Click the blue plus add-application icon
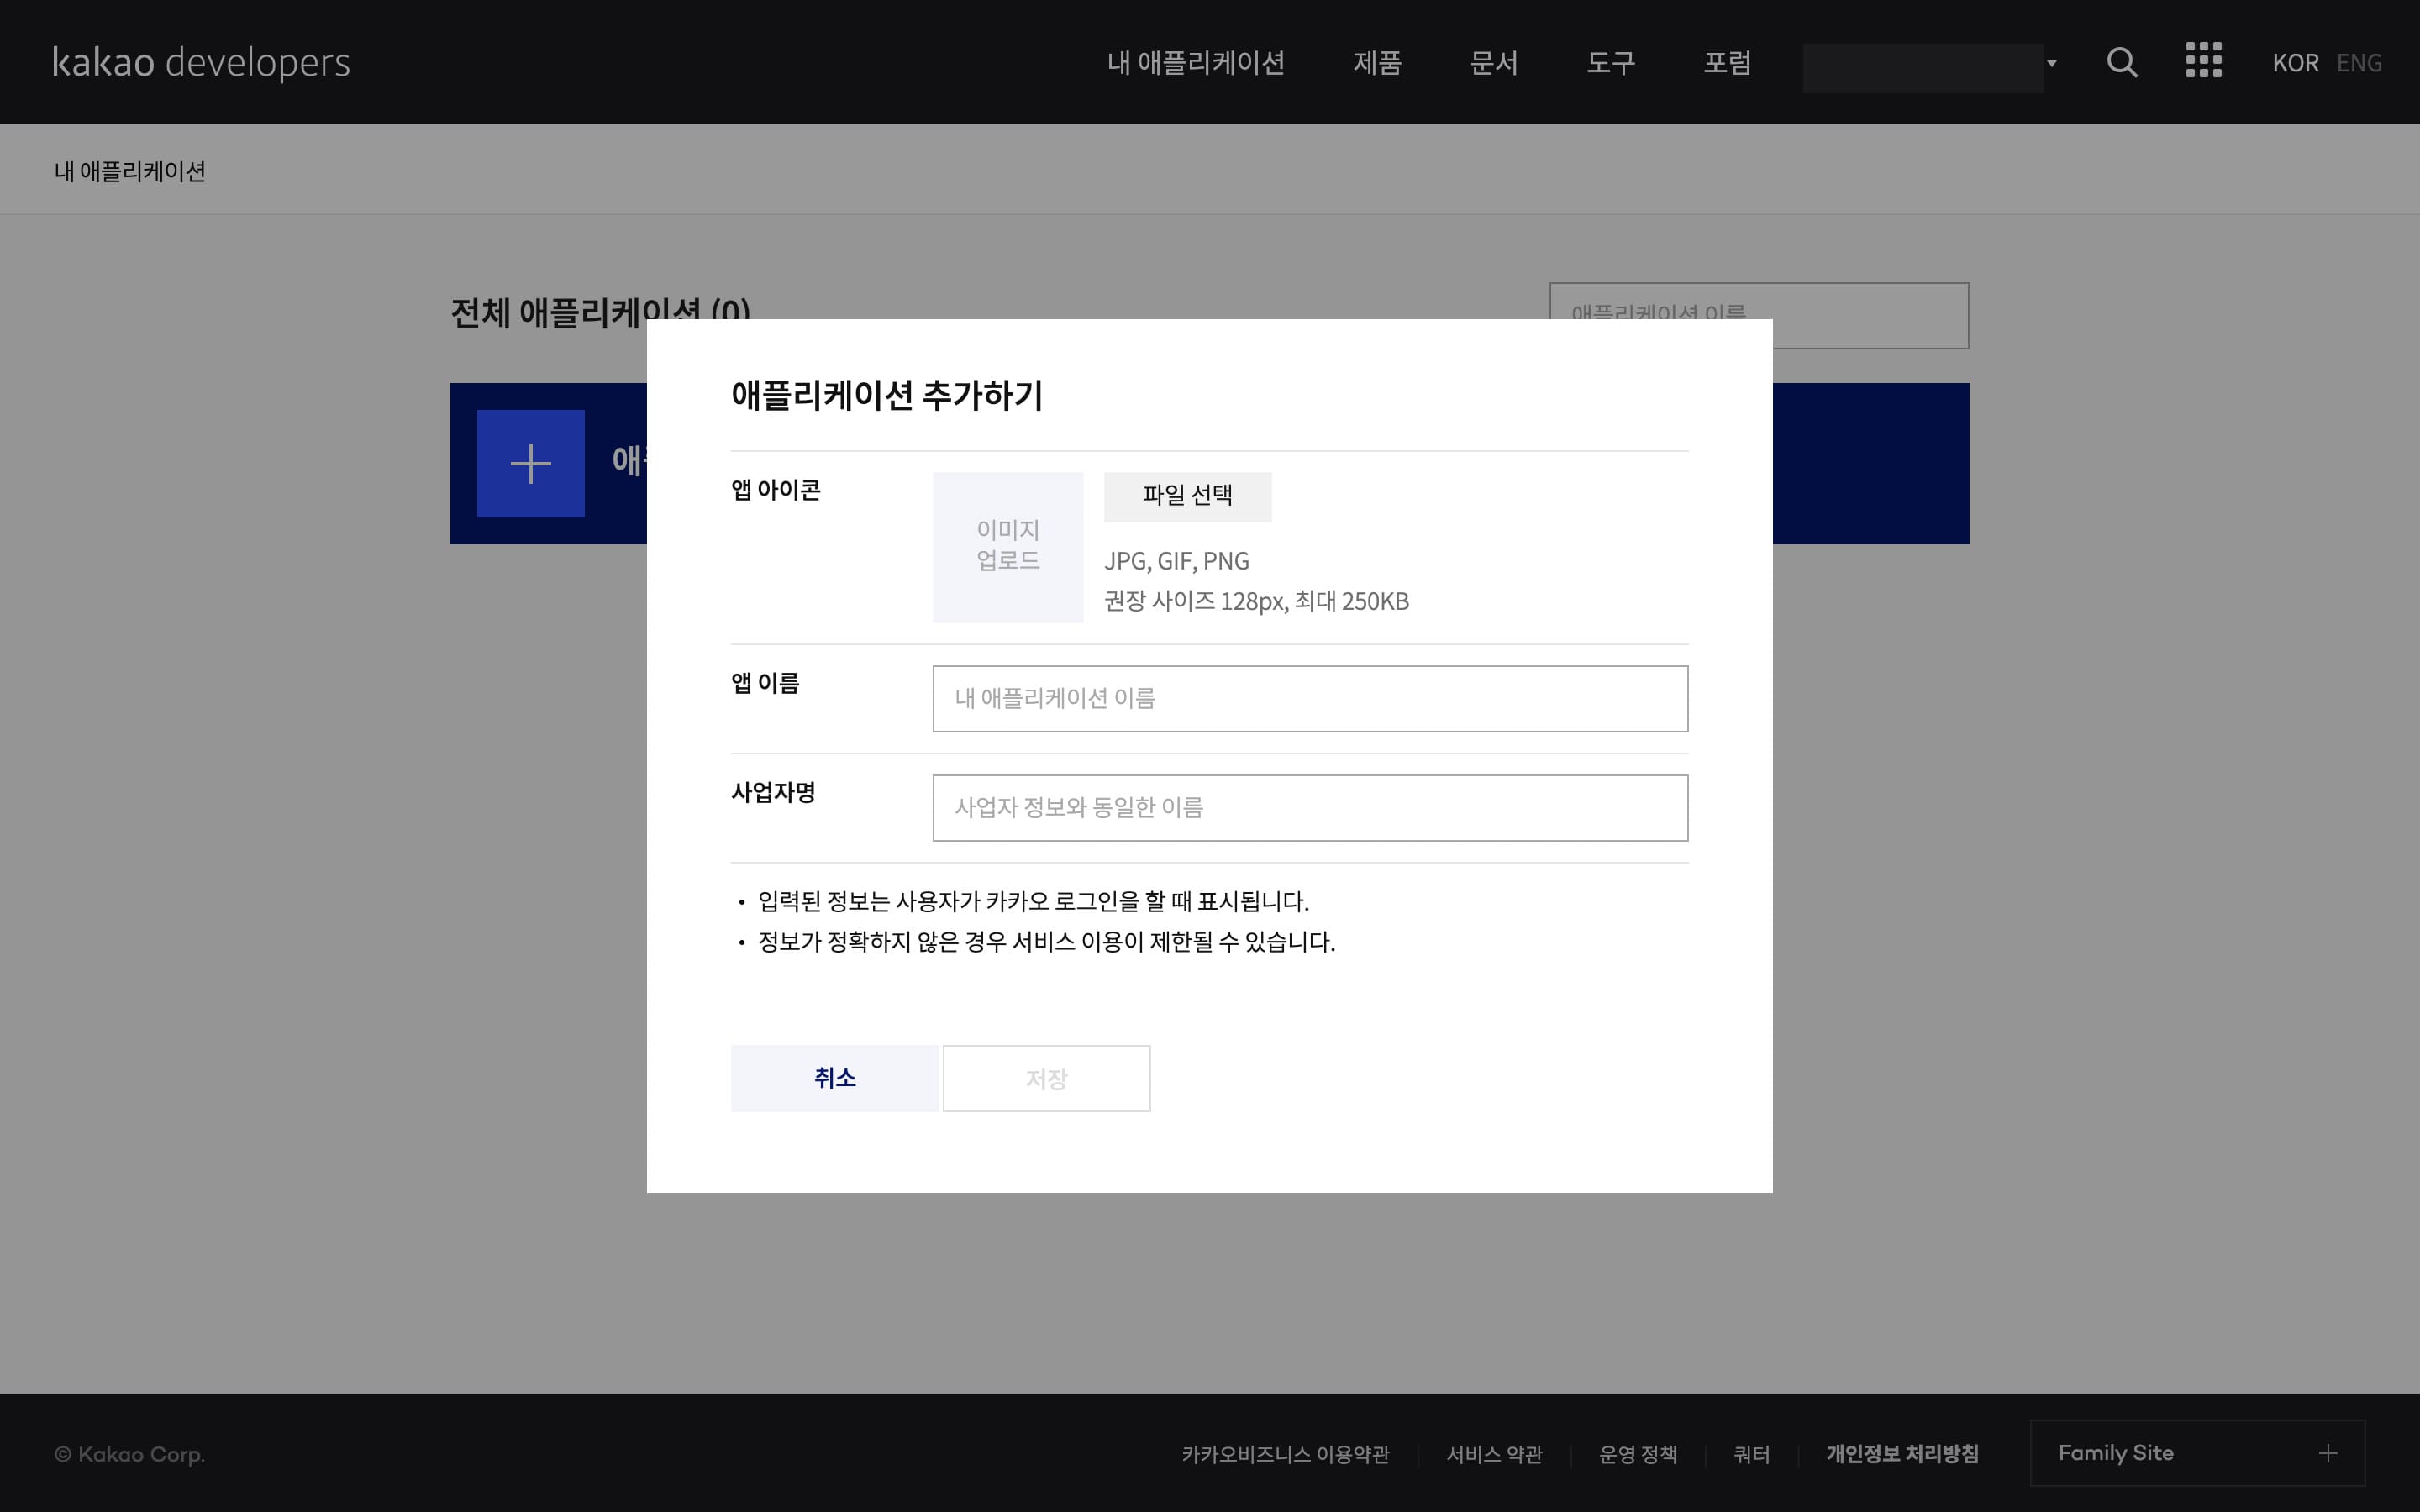Viewport: 2420px width, 1512px height. [530, 463]
